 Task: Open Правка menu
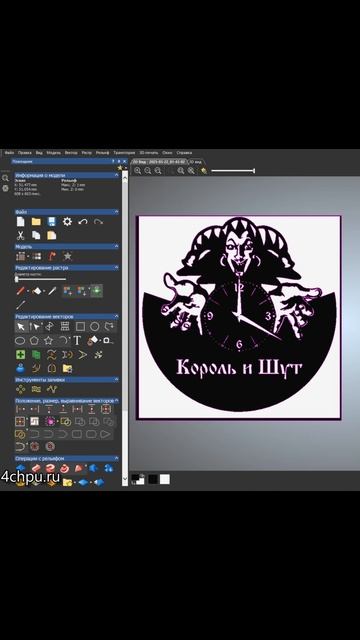pos(25,153)
